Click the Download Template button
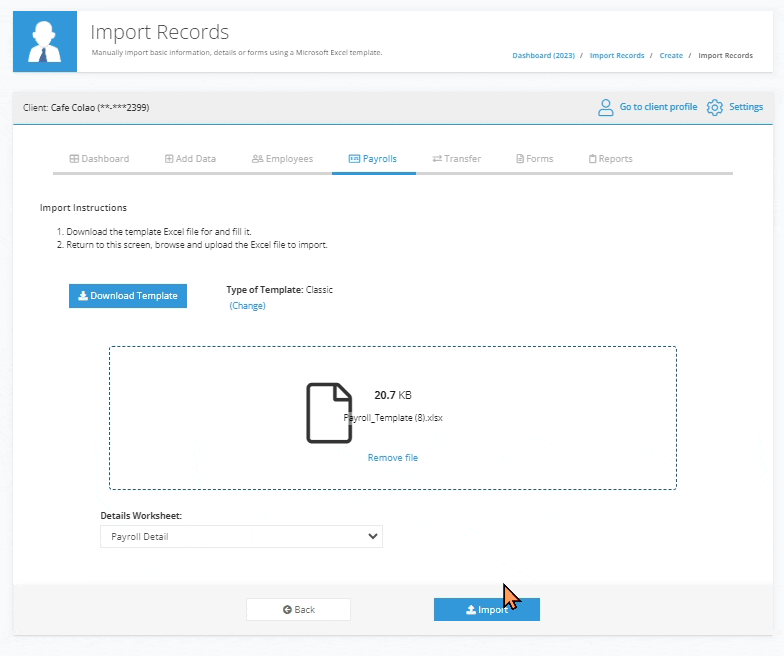784x656 pixels. pos(128,296)
